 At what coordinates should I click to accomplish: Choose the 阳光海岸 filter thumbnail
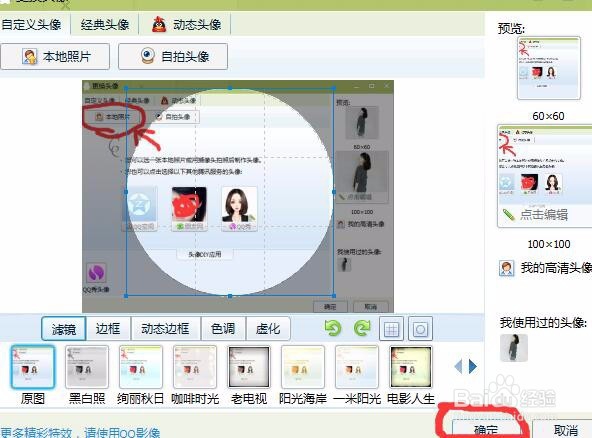pos(303,367)
